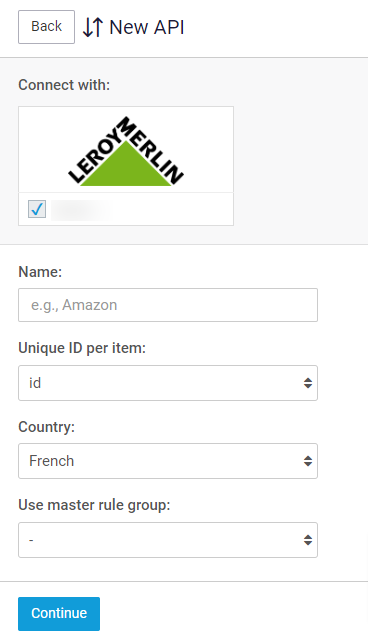This screenshot has height=641, width=368.
Task: Click the Name field label
Action: pyautogui.click(x=40, y=271)
